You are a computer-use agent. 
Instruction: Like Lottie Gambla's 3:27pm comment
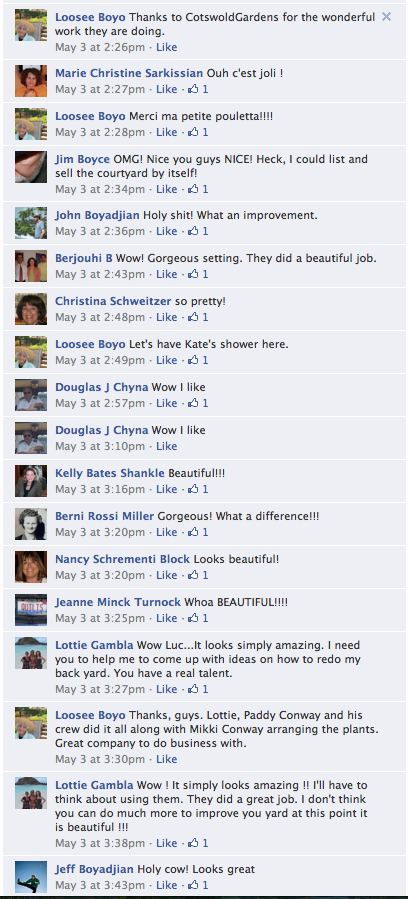click(167, 689)
